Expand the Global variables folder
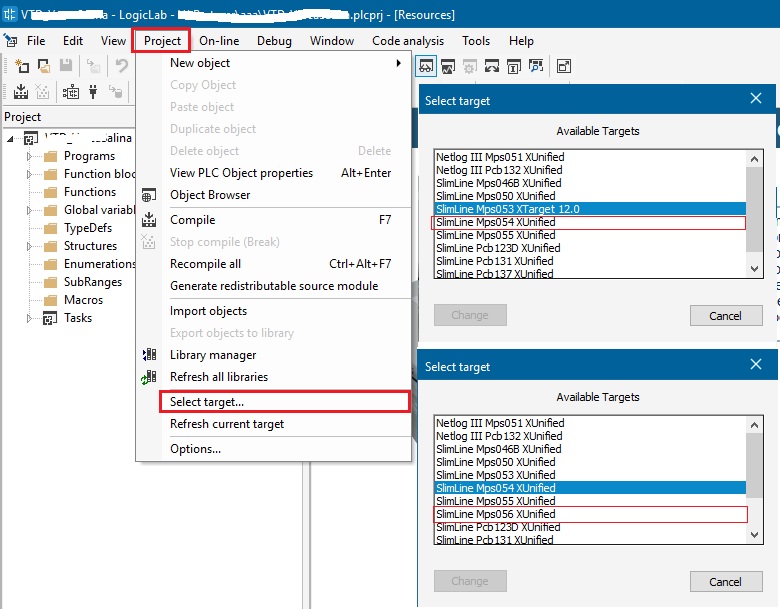 29,210
